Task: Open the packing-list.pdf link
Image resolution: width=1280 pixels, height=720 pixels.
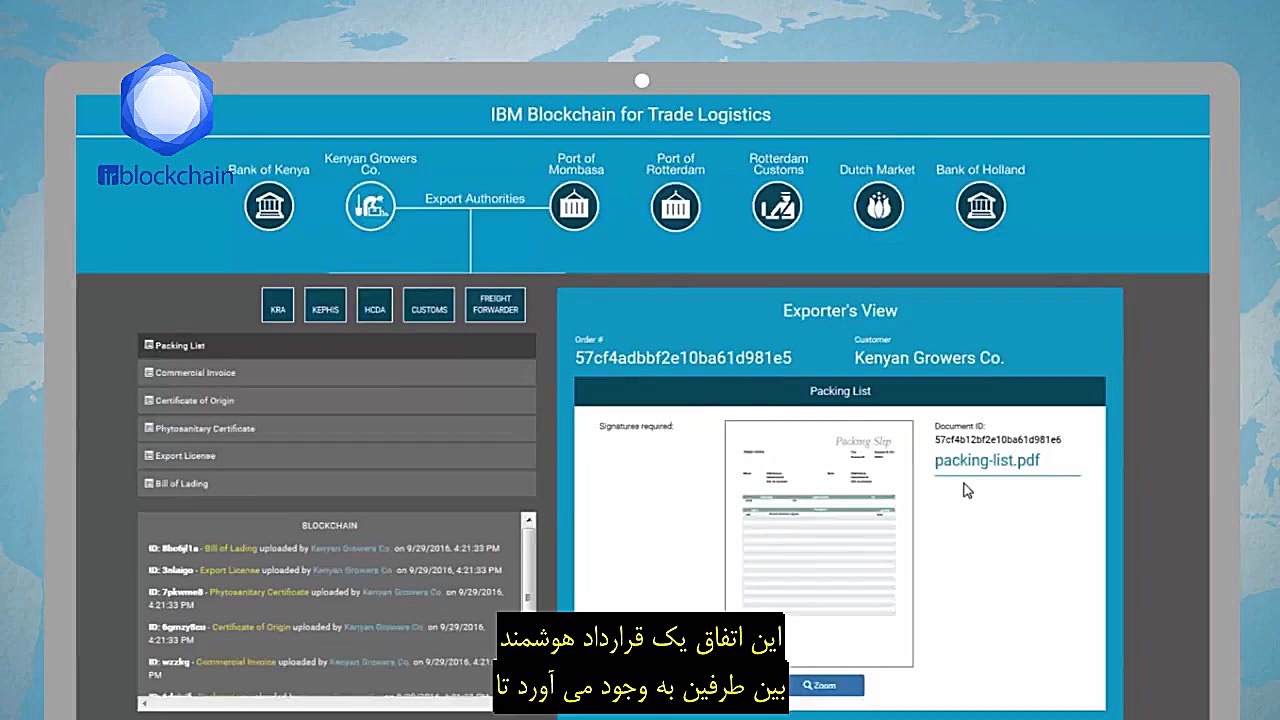Action: [987, 461]
